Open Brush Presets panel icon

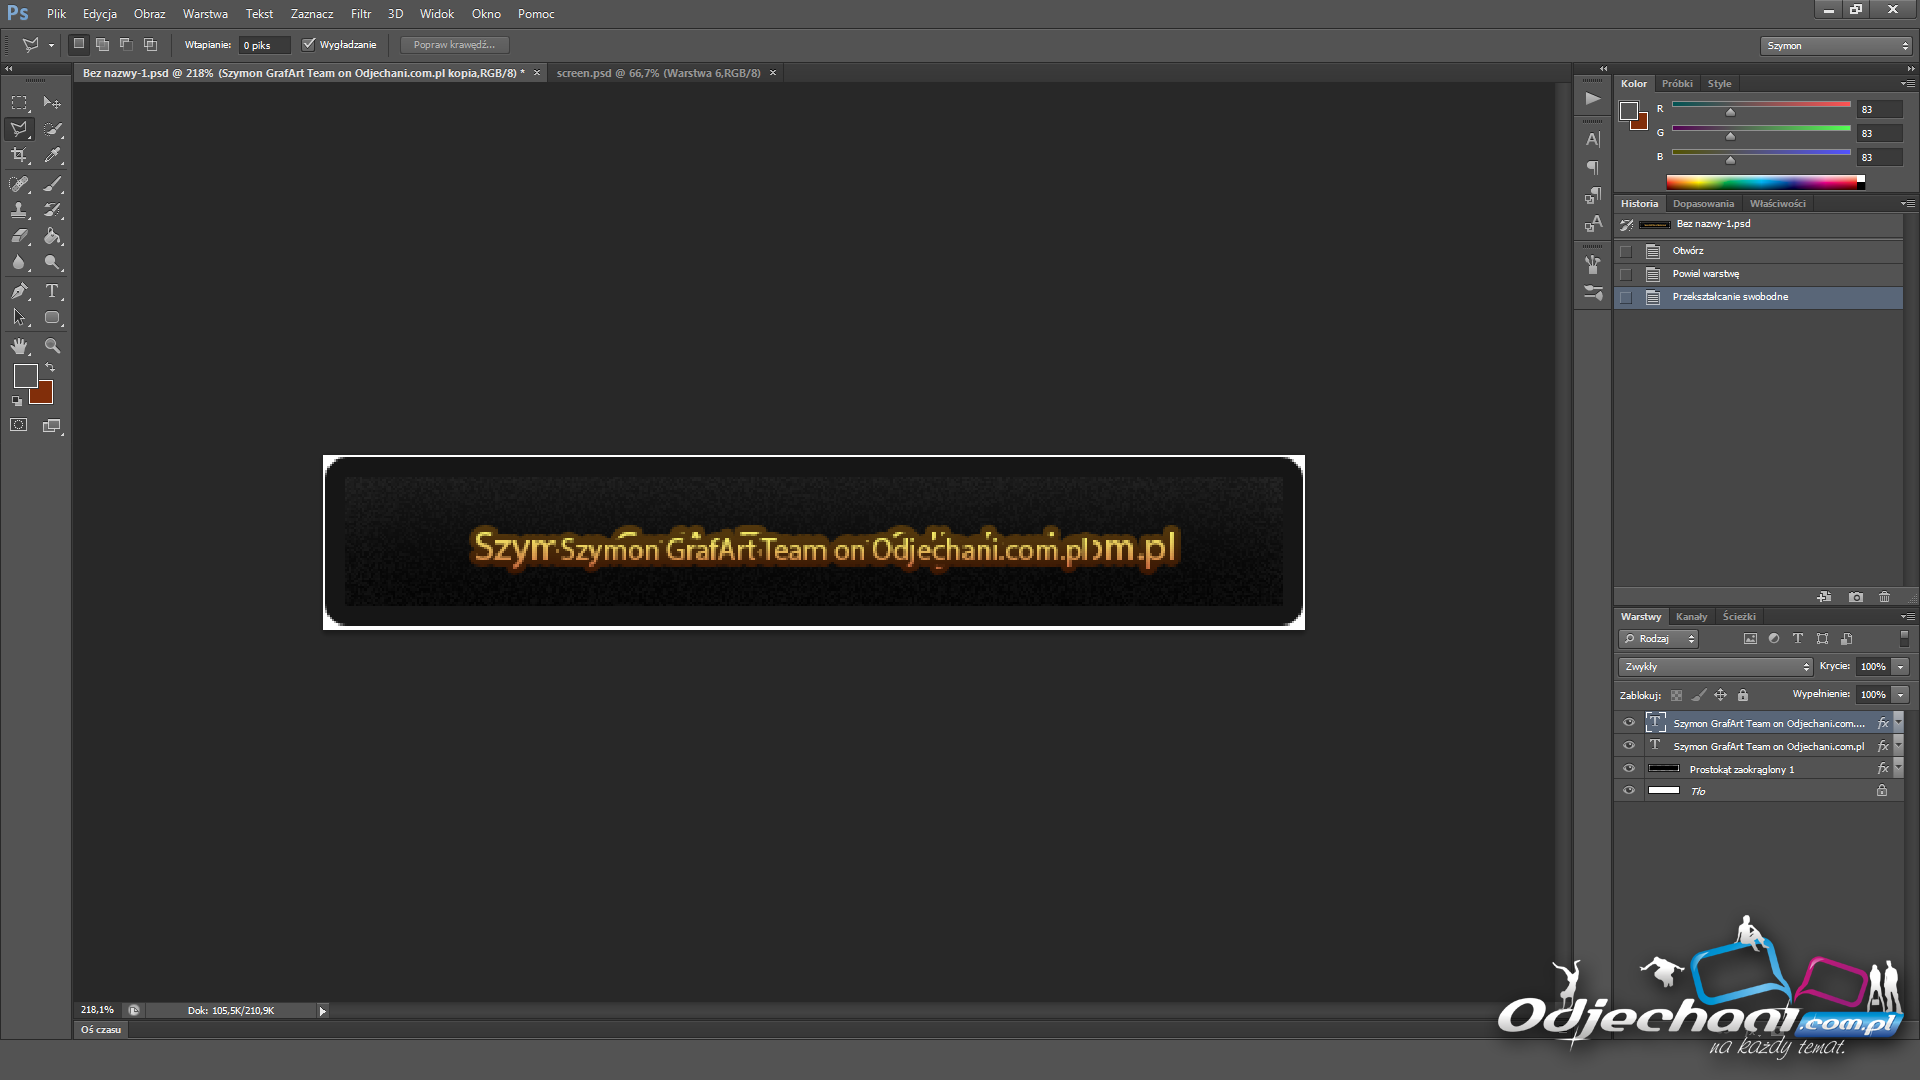[1593, 293]
